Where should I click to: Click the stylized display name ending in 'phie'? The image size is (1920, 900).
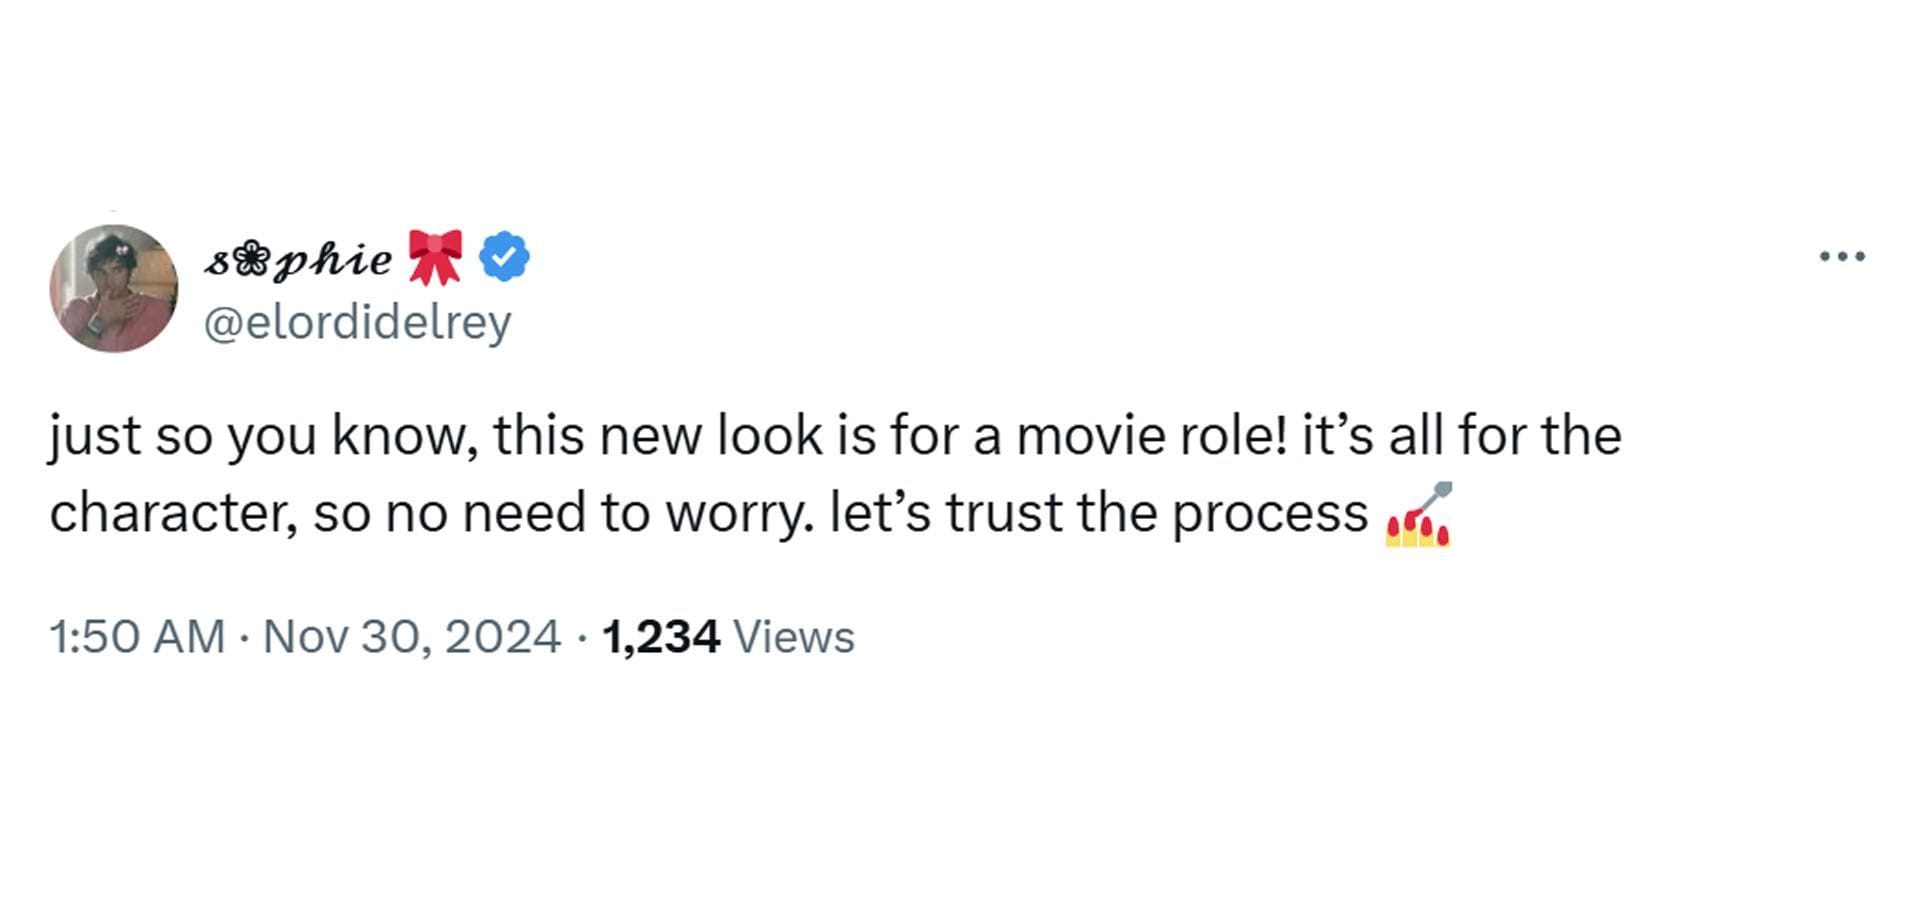tap(299, 259)
